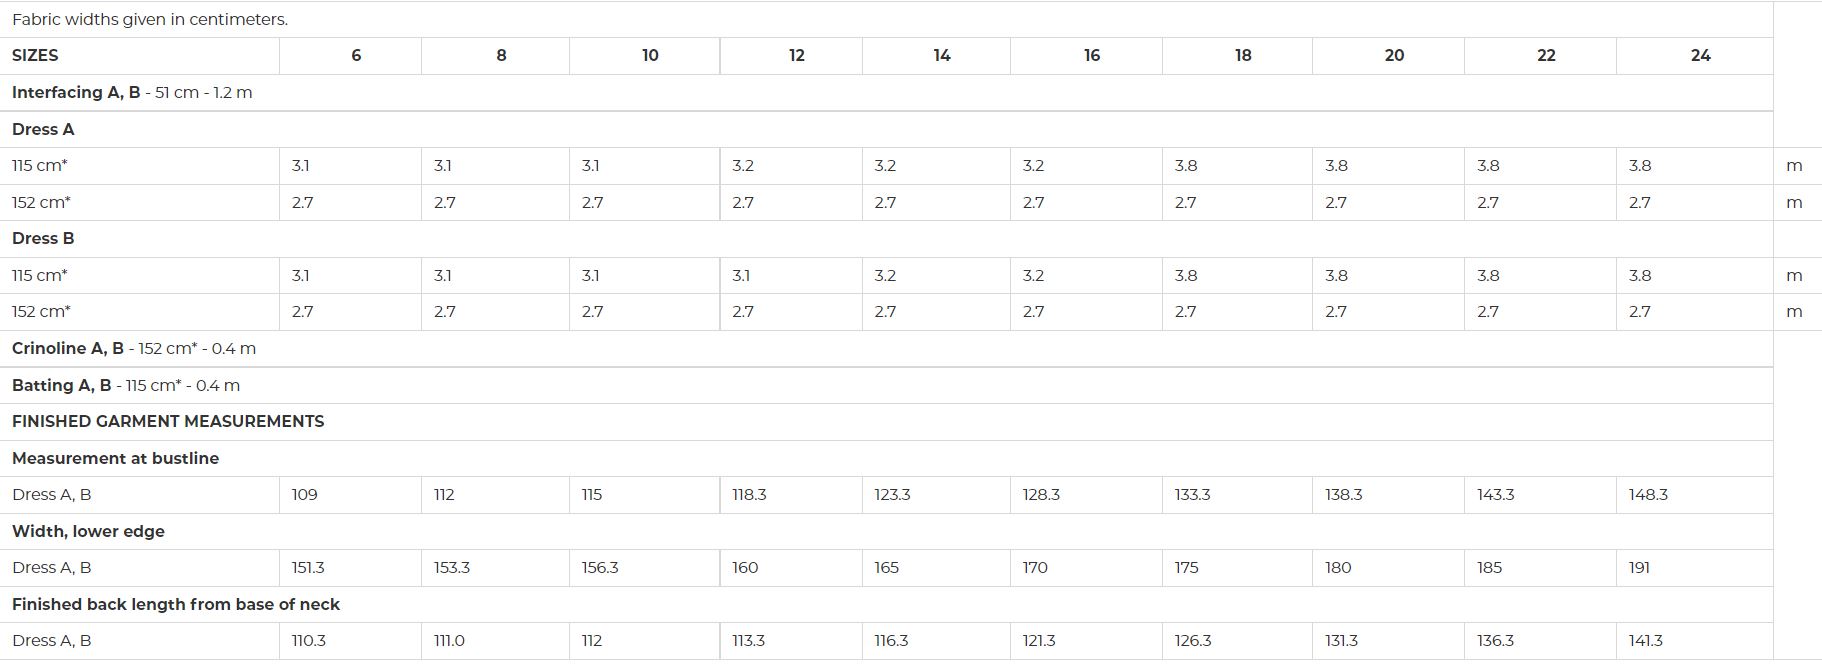1822x668 pixels.
Task: Select the SIZES row label
Action: pos(35,56)
